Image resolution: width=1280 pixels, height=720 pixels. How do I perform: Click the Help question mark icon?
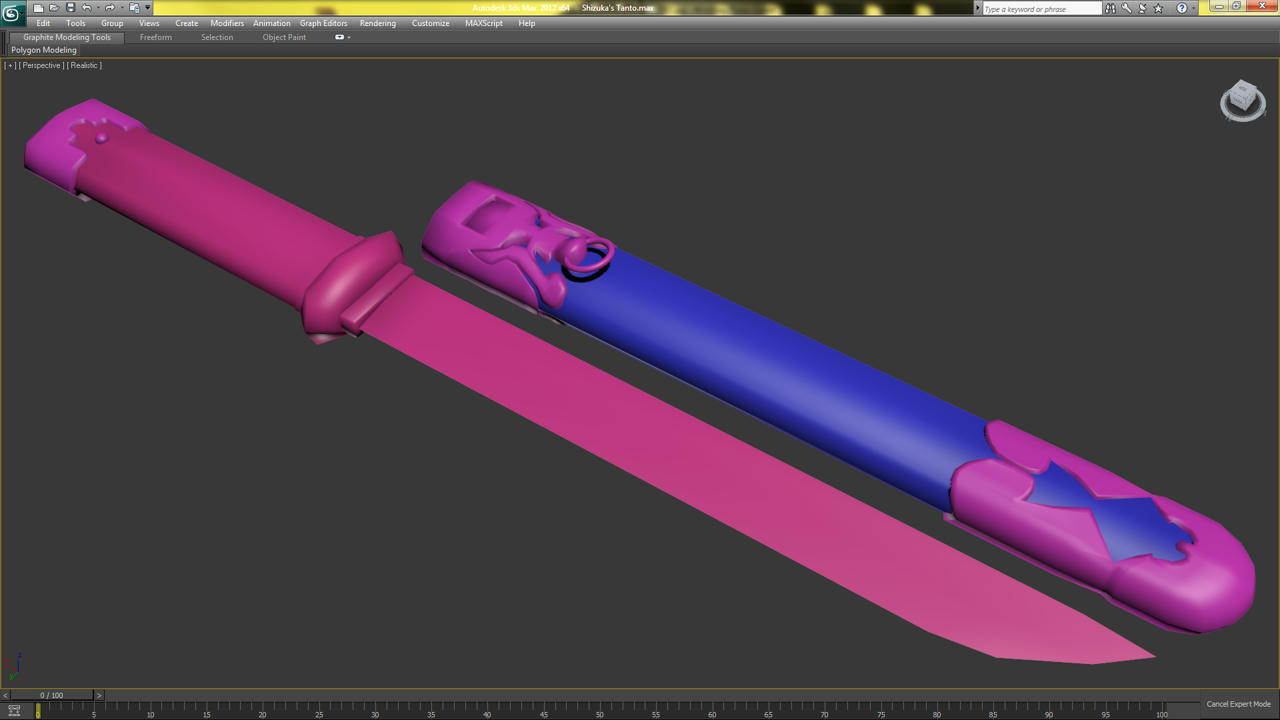click(1181, 8)
